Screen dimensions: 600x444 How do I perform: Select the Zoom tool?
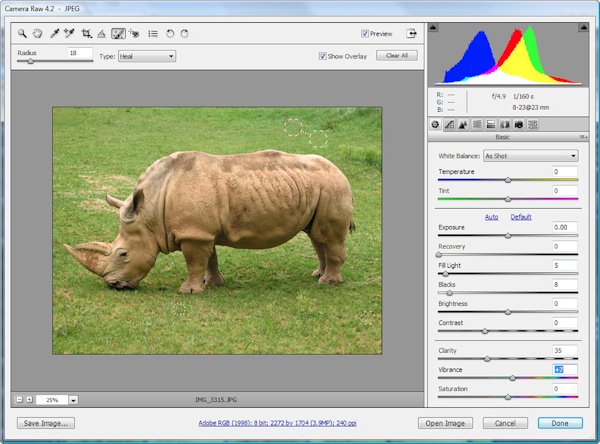[x=22, y=34]
